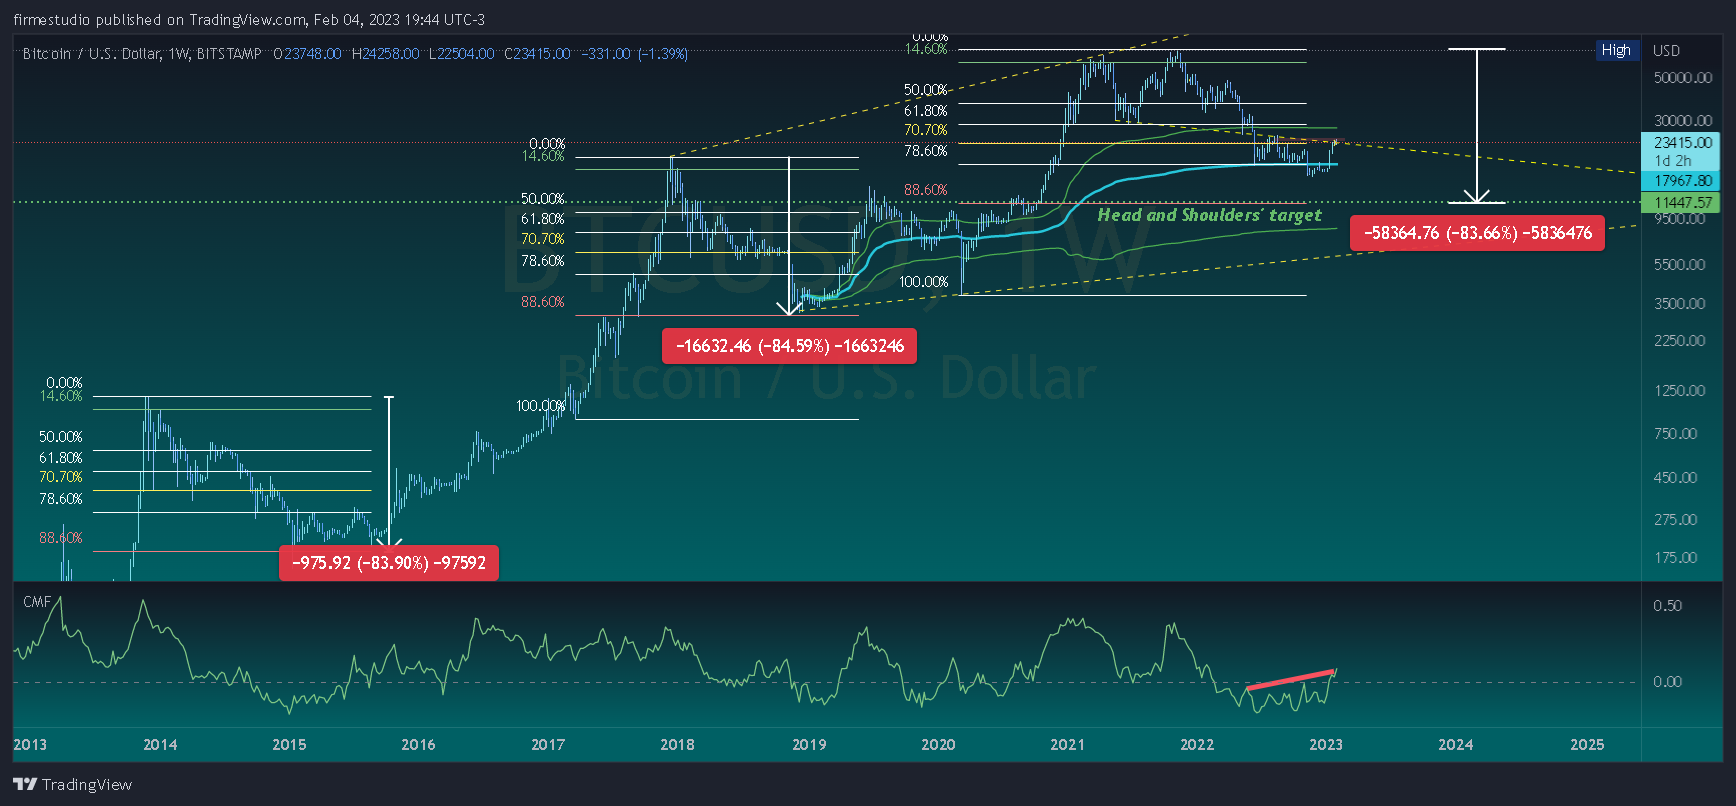Click the red divergence trendline on CMF
The image size is (1736, 806).
[x=1291, y=679]
